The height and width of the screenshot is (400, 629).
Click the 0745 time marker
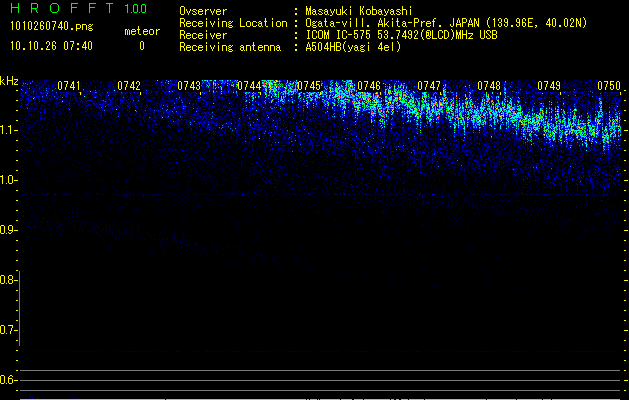pyautogui.click(x=309, y=86)
